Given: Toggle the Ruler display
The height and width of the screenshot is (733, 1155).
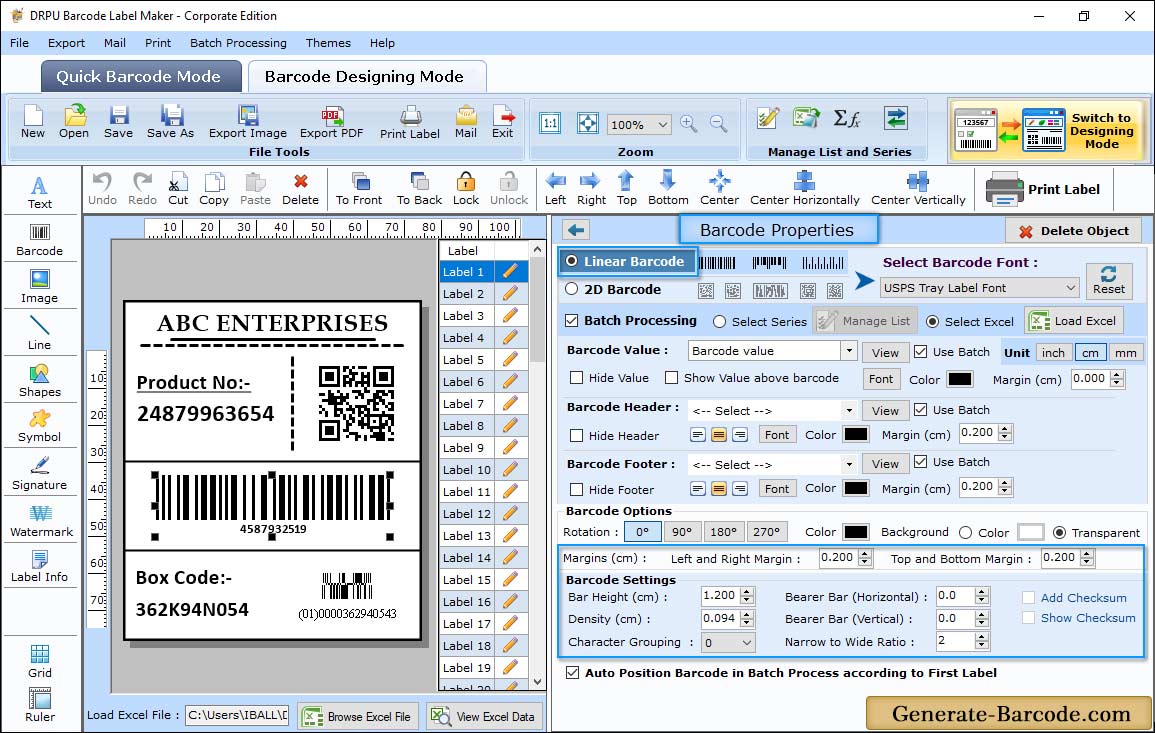Looking at the screenshot, I should 40,705.
